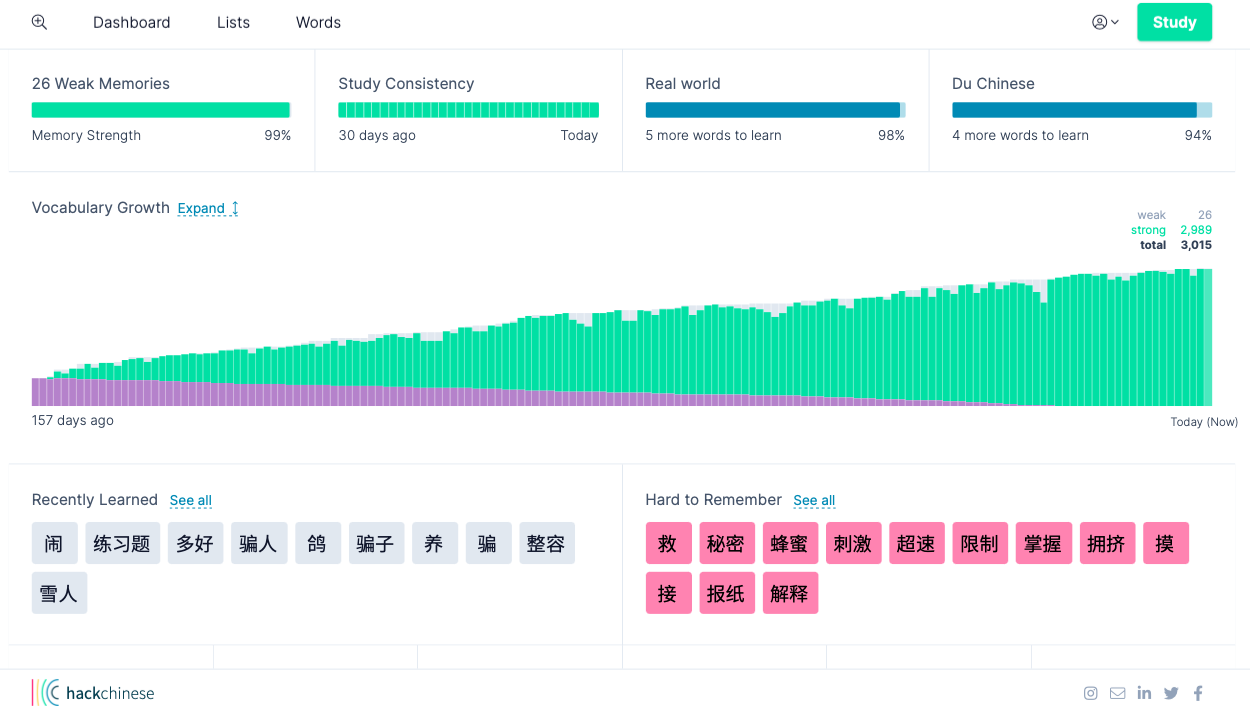Click the hackchinese logo

click(x=94, y=693)
